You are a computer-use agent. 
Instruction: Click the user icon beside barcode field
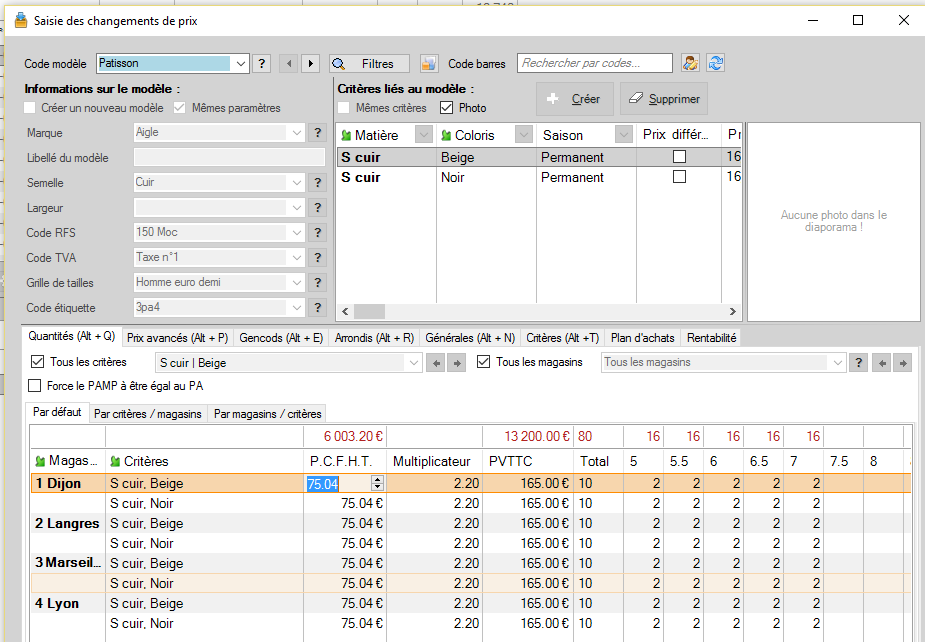(x=691, y=64)
